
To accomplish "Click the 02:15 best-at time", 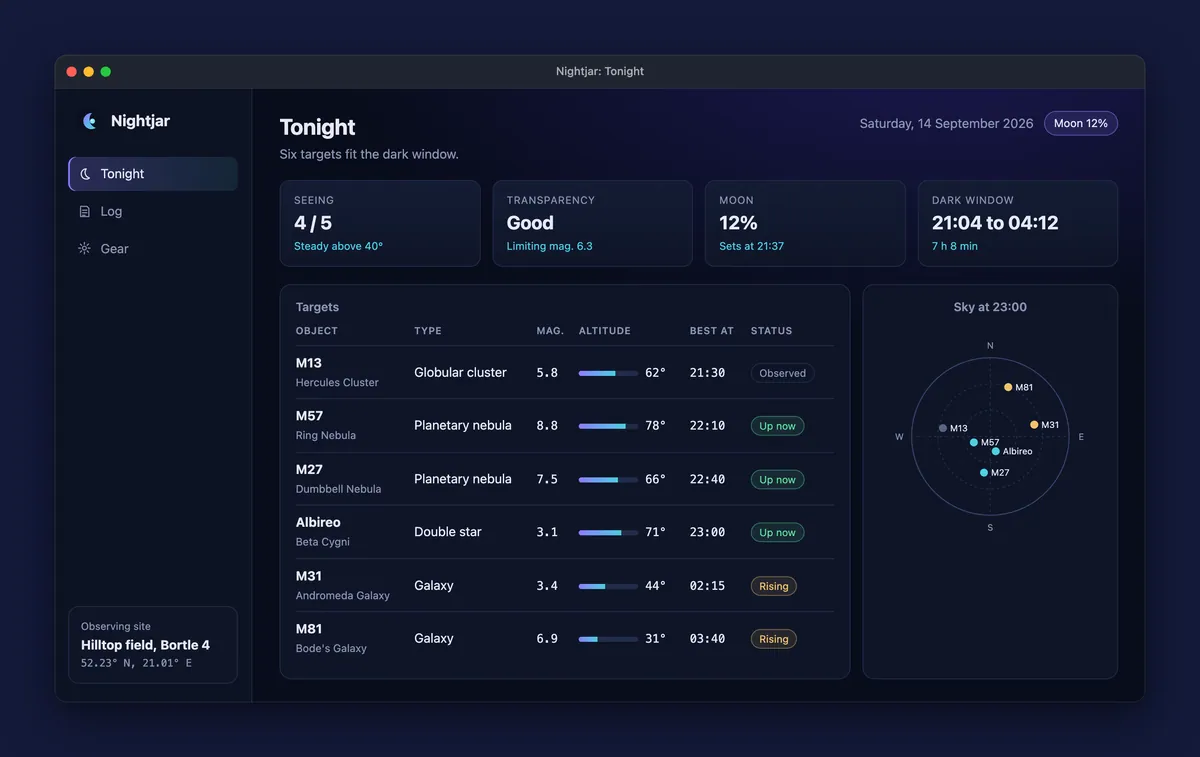I will [x=708, y=586].
